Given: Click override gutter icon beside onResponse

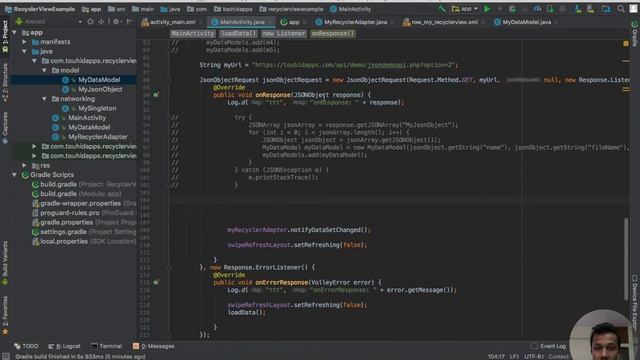Looking at the screenshot, I should [156, 95].
